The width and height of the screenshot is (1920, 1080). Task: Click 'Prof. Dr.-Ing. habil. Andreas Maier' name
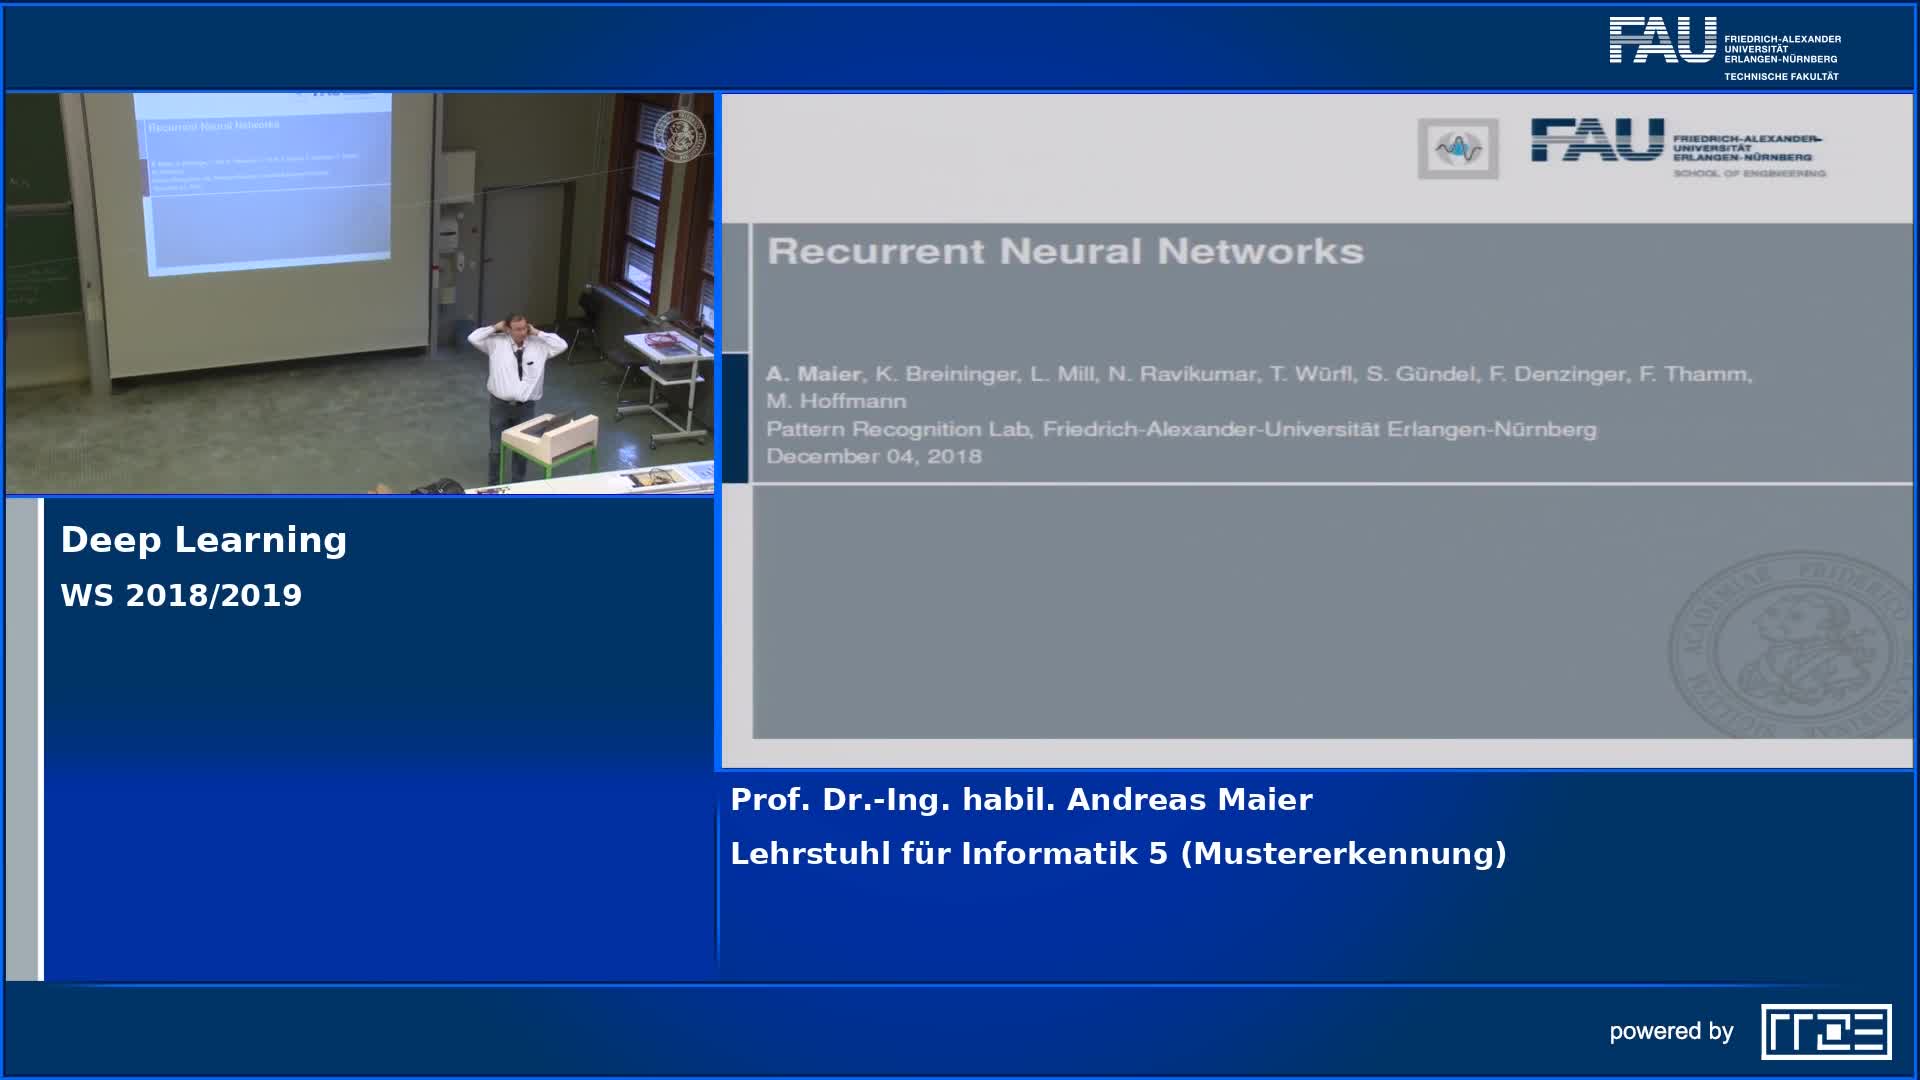1021,800
